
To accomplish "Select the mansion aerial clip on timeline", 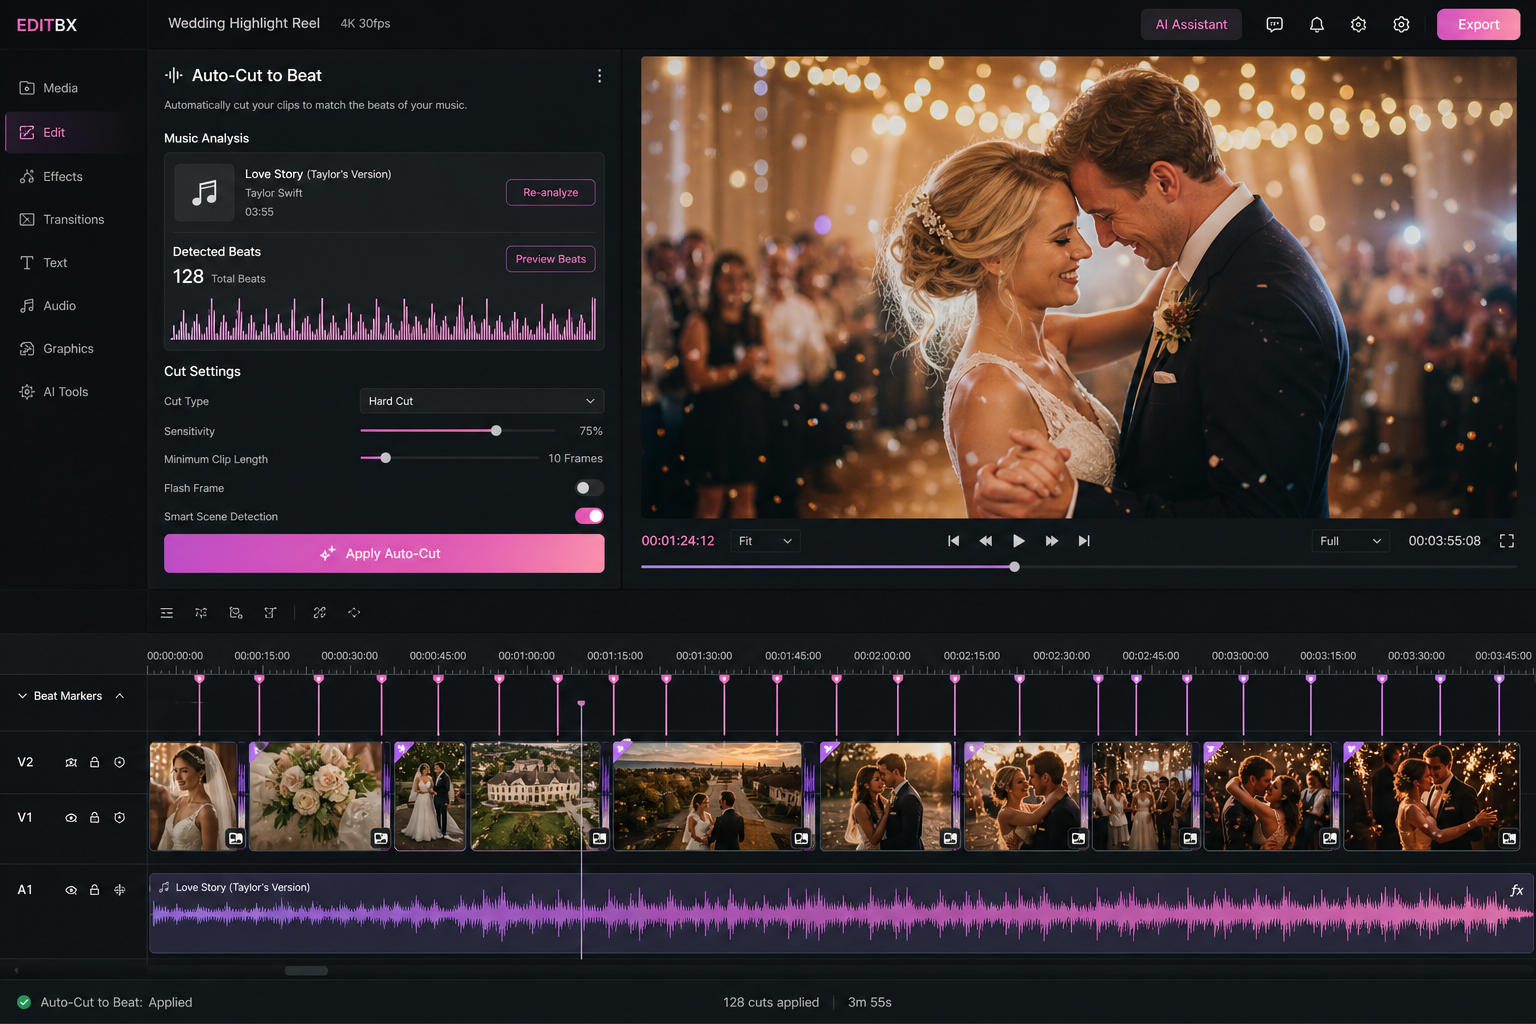I will [x=535, y=796].
